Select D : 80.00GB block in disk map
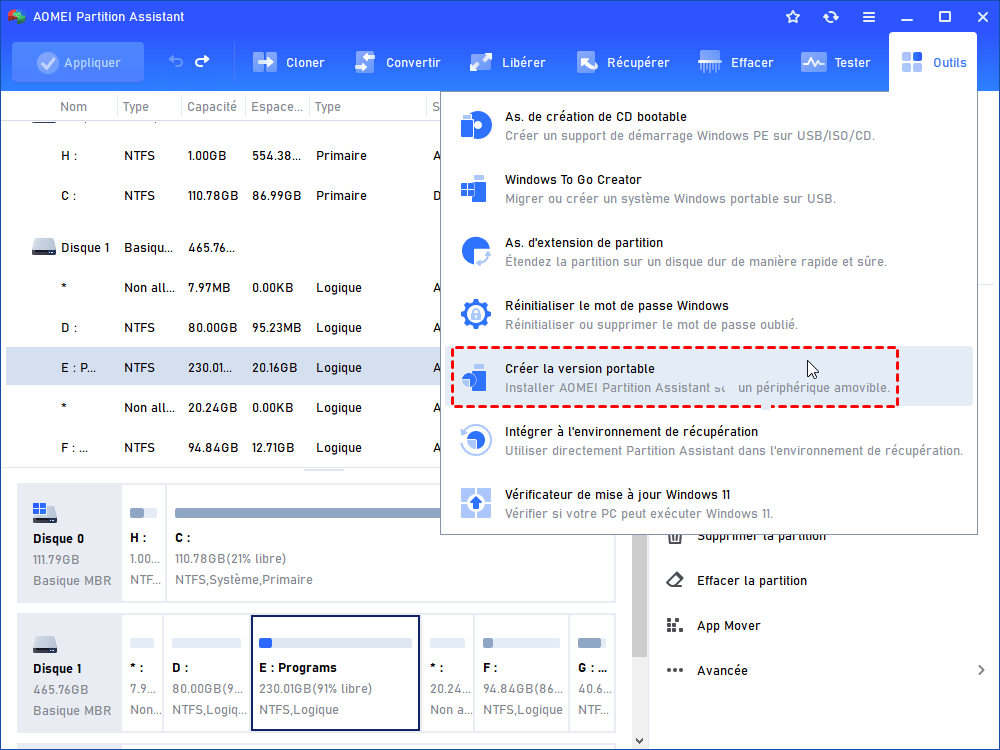This screenshot has height=750, width=1000. (x=207, y=673)
